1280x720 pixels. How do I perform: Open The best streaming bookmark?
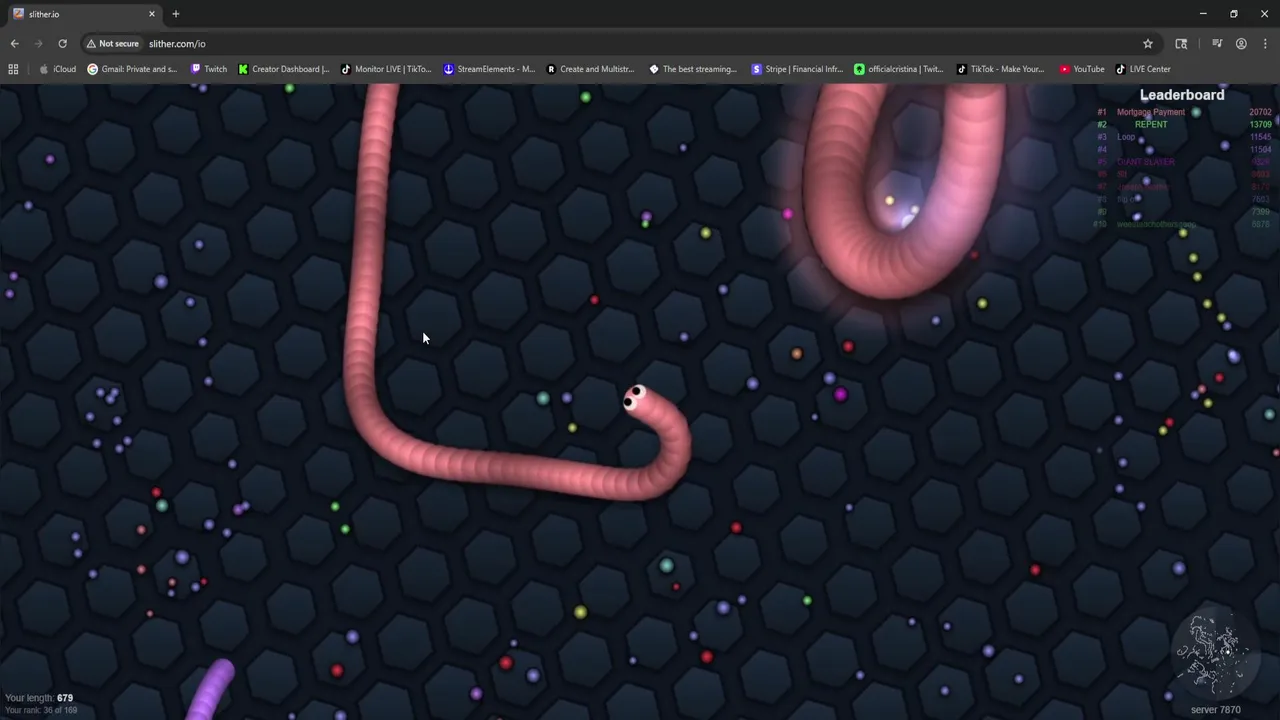[x=693, y=69]
